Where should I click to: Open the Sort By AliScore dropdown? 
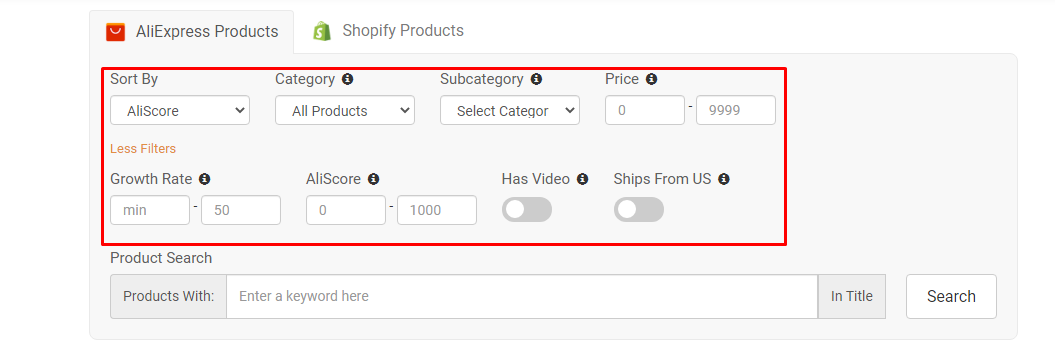(180, 110)
